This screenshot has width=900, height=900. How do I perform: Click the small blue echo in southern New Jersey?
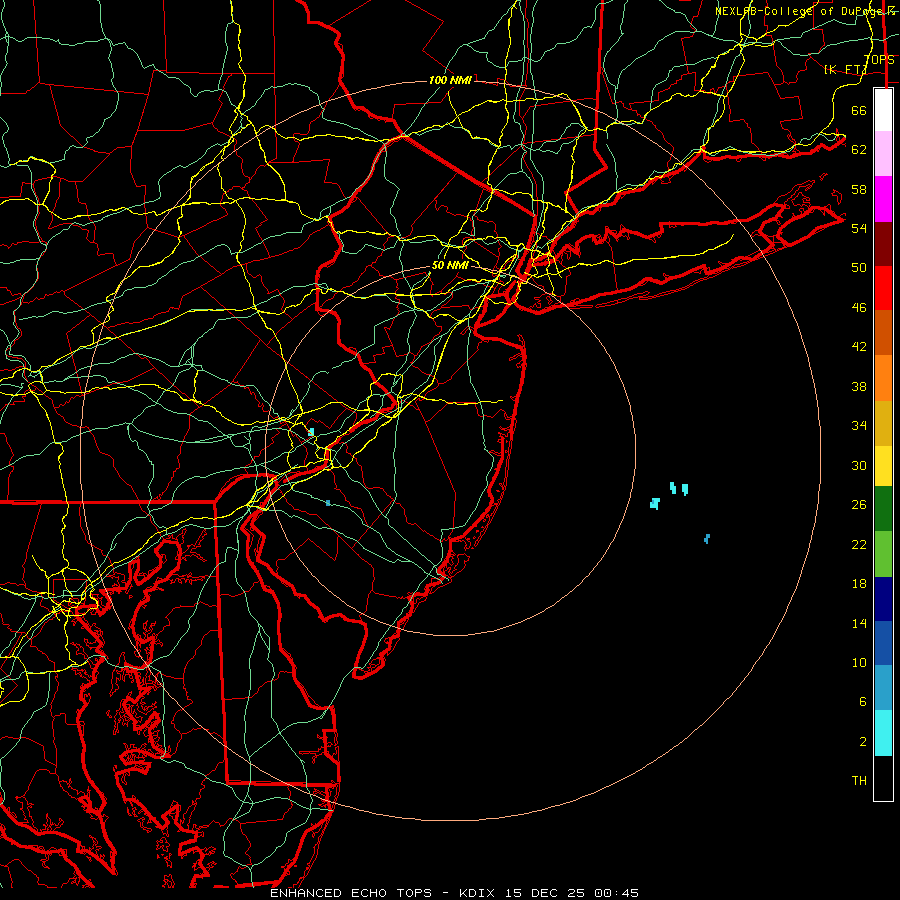pyautogui.click(x=328, y=503)
